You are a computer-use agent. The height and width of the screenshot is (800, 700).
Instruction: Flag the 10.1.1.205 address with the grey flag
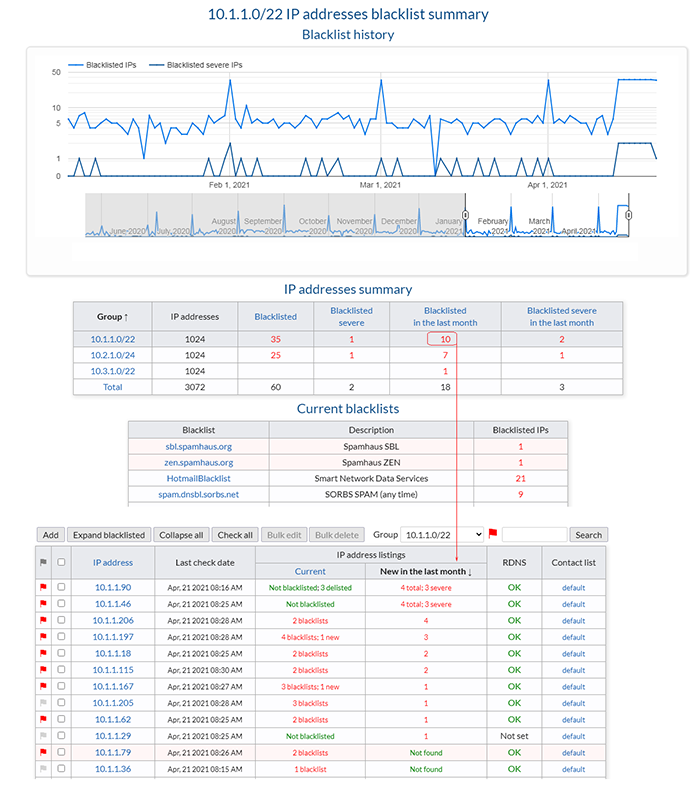(x=43, y=703)
